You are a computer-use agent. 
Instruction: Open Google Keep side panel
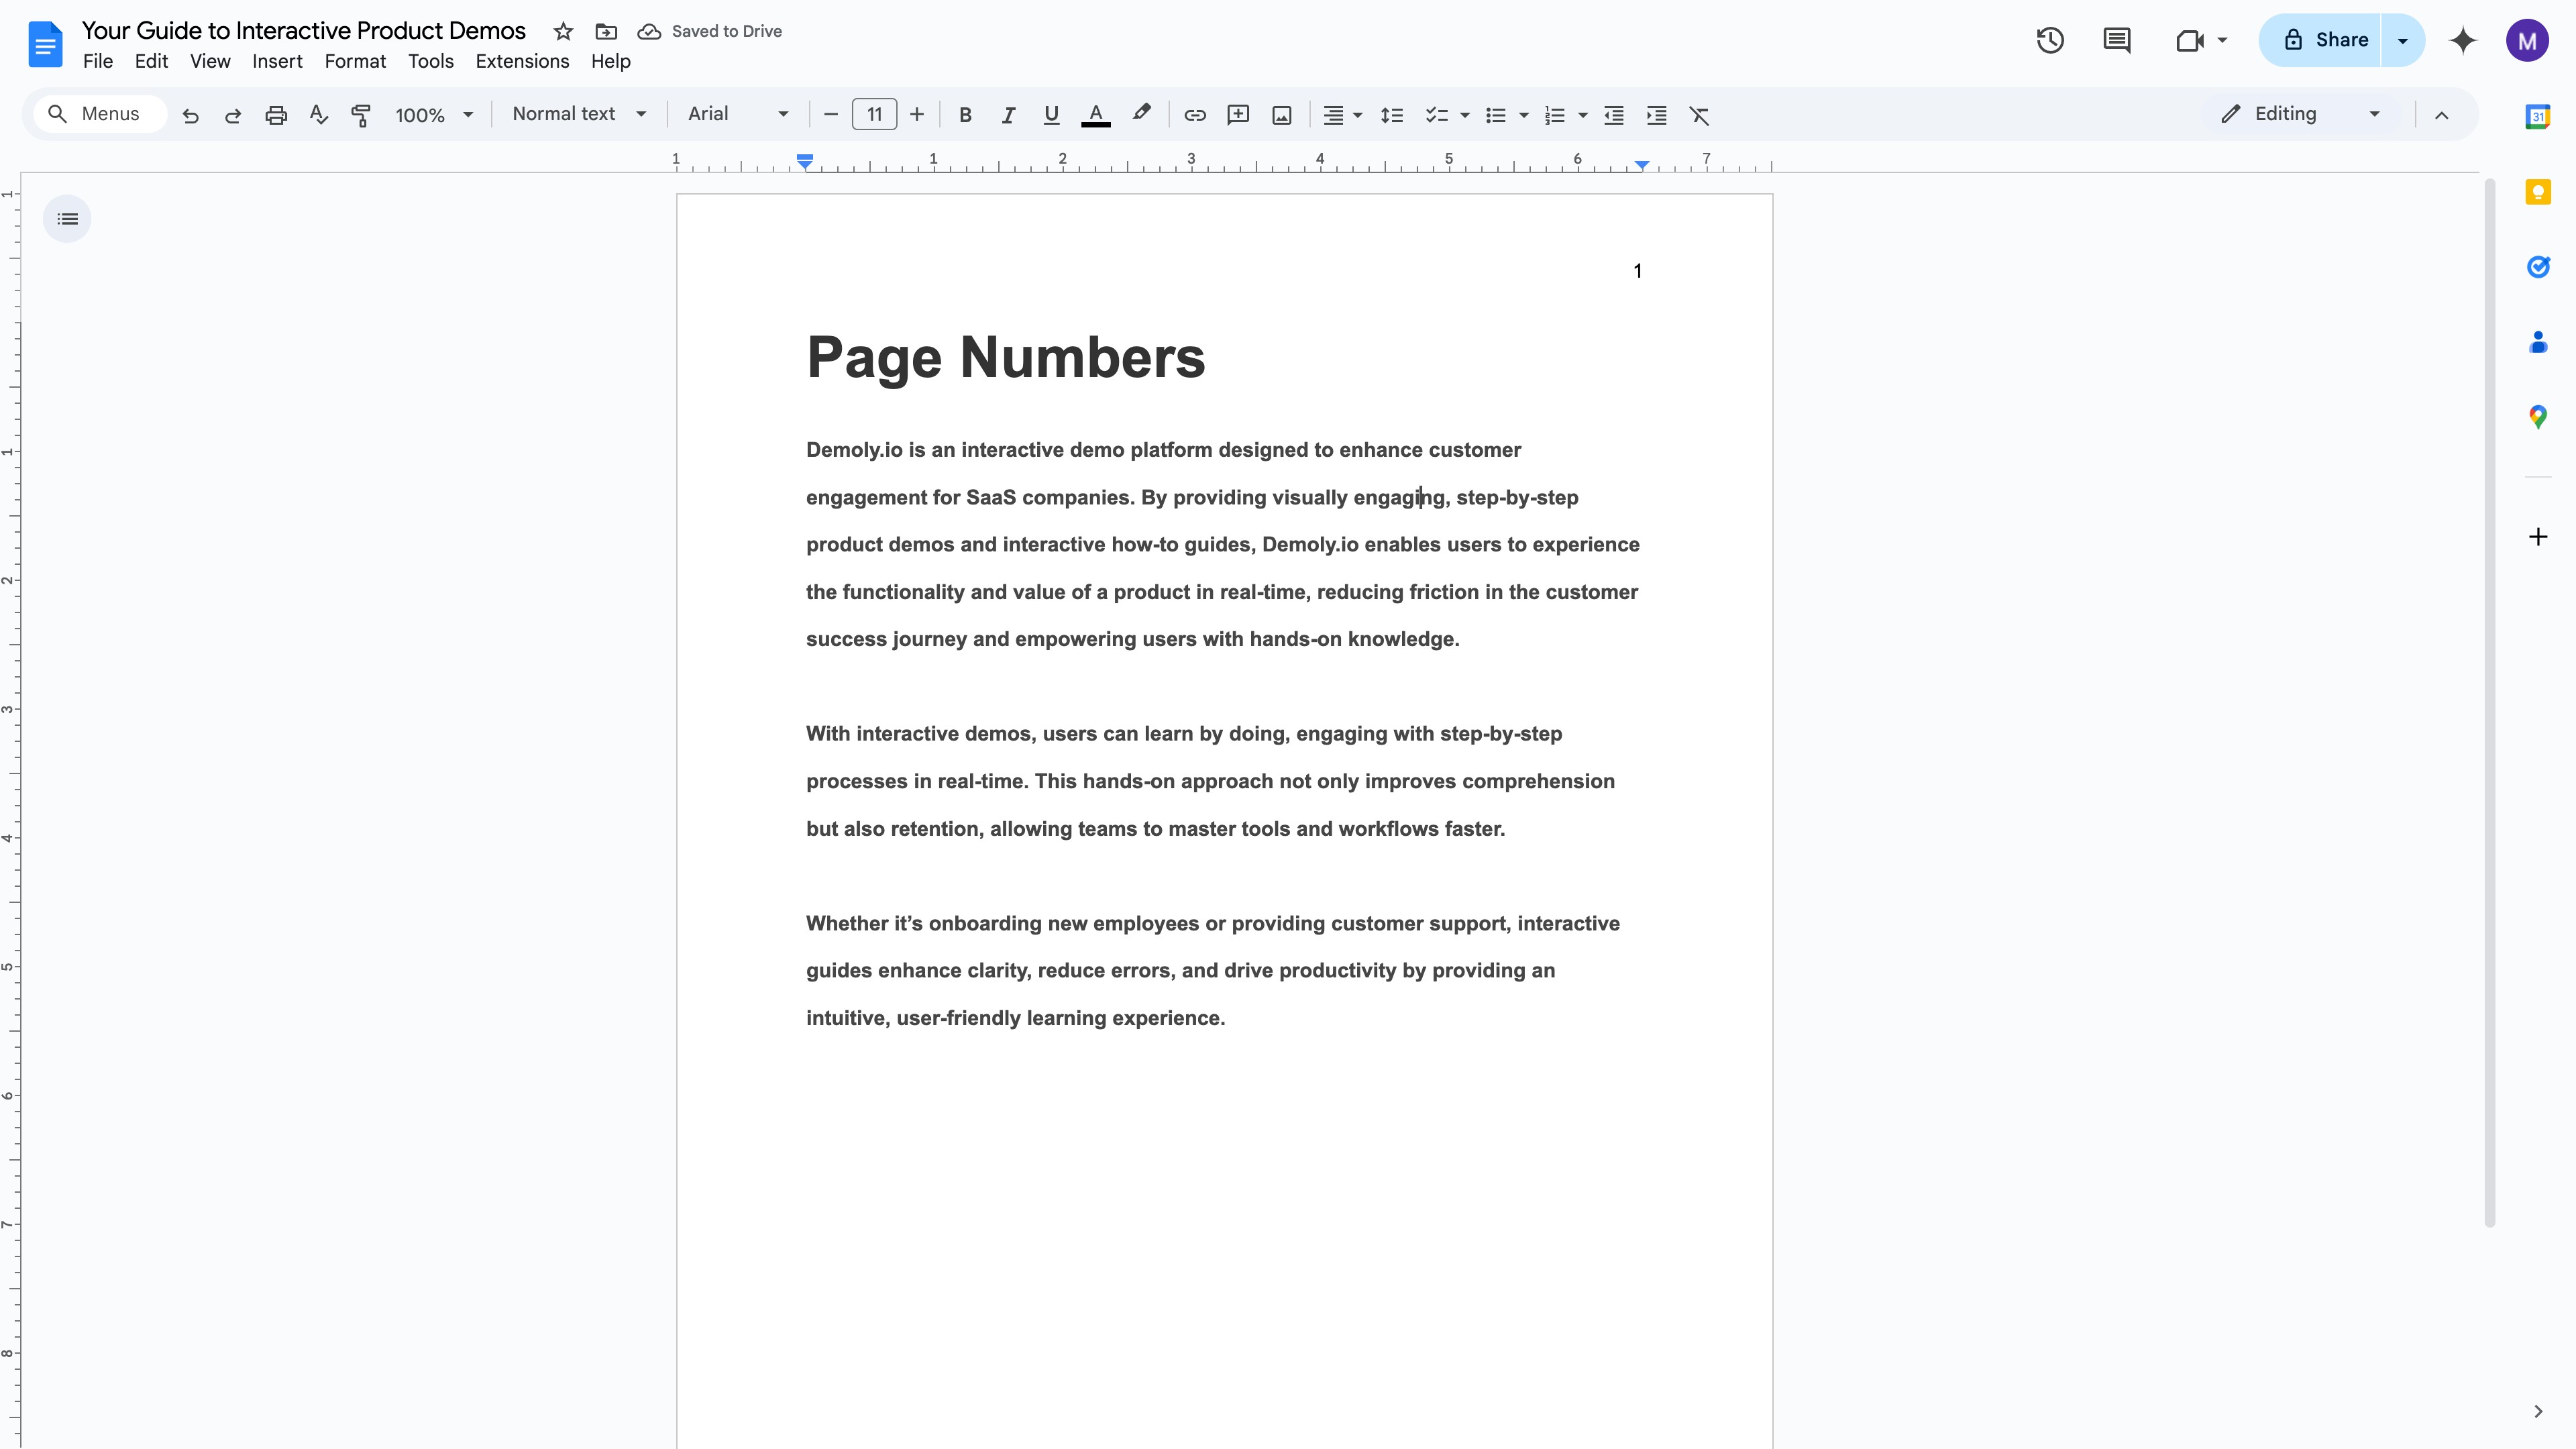pos(2537,192)
